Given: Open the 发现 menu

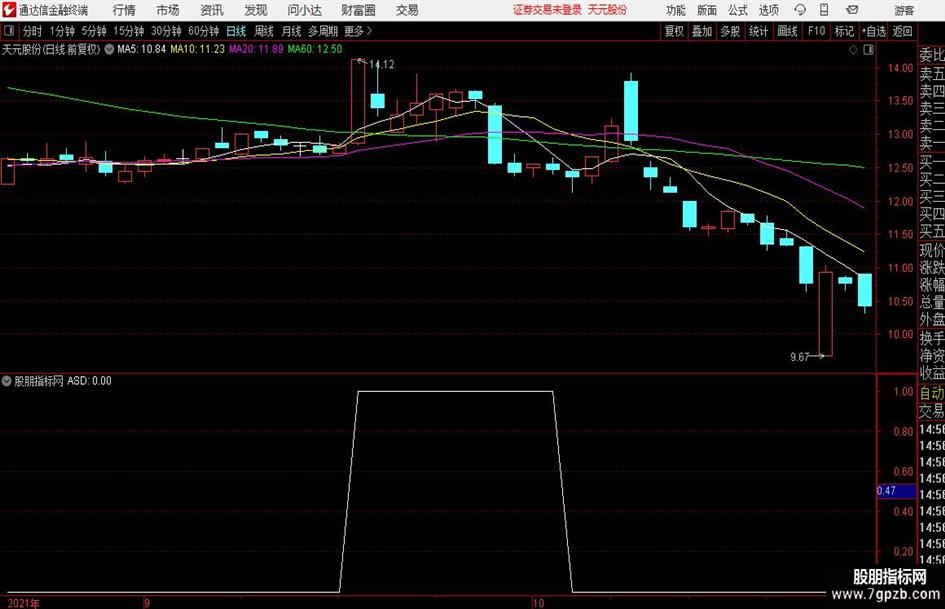Looking at the screenshot, I should [256, 10].
